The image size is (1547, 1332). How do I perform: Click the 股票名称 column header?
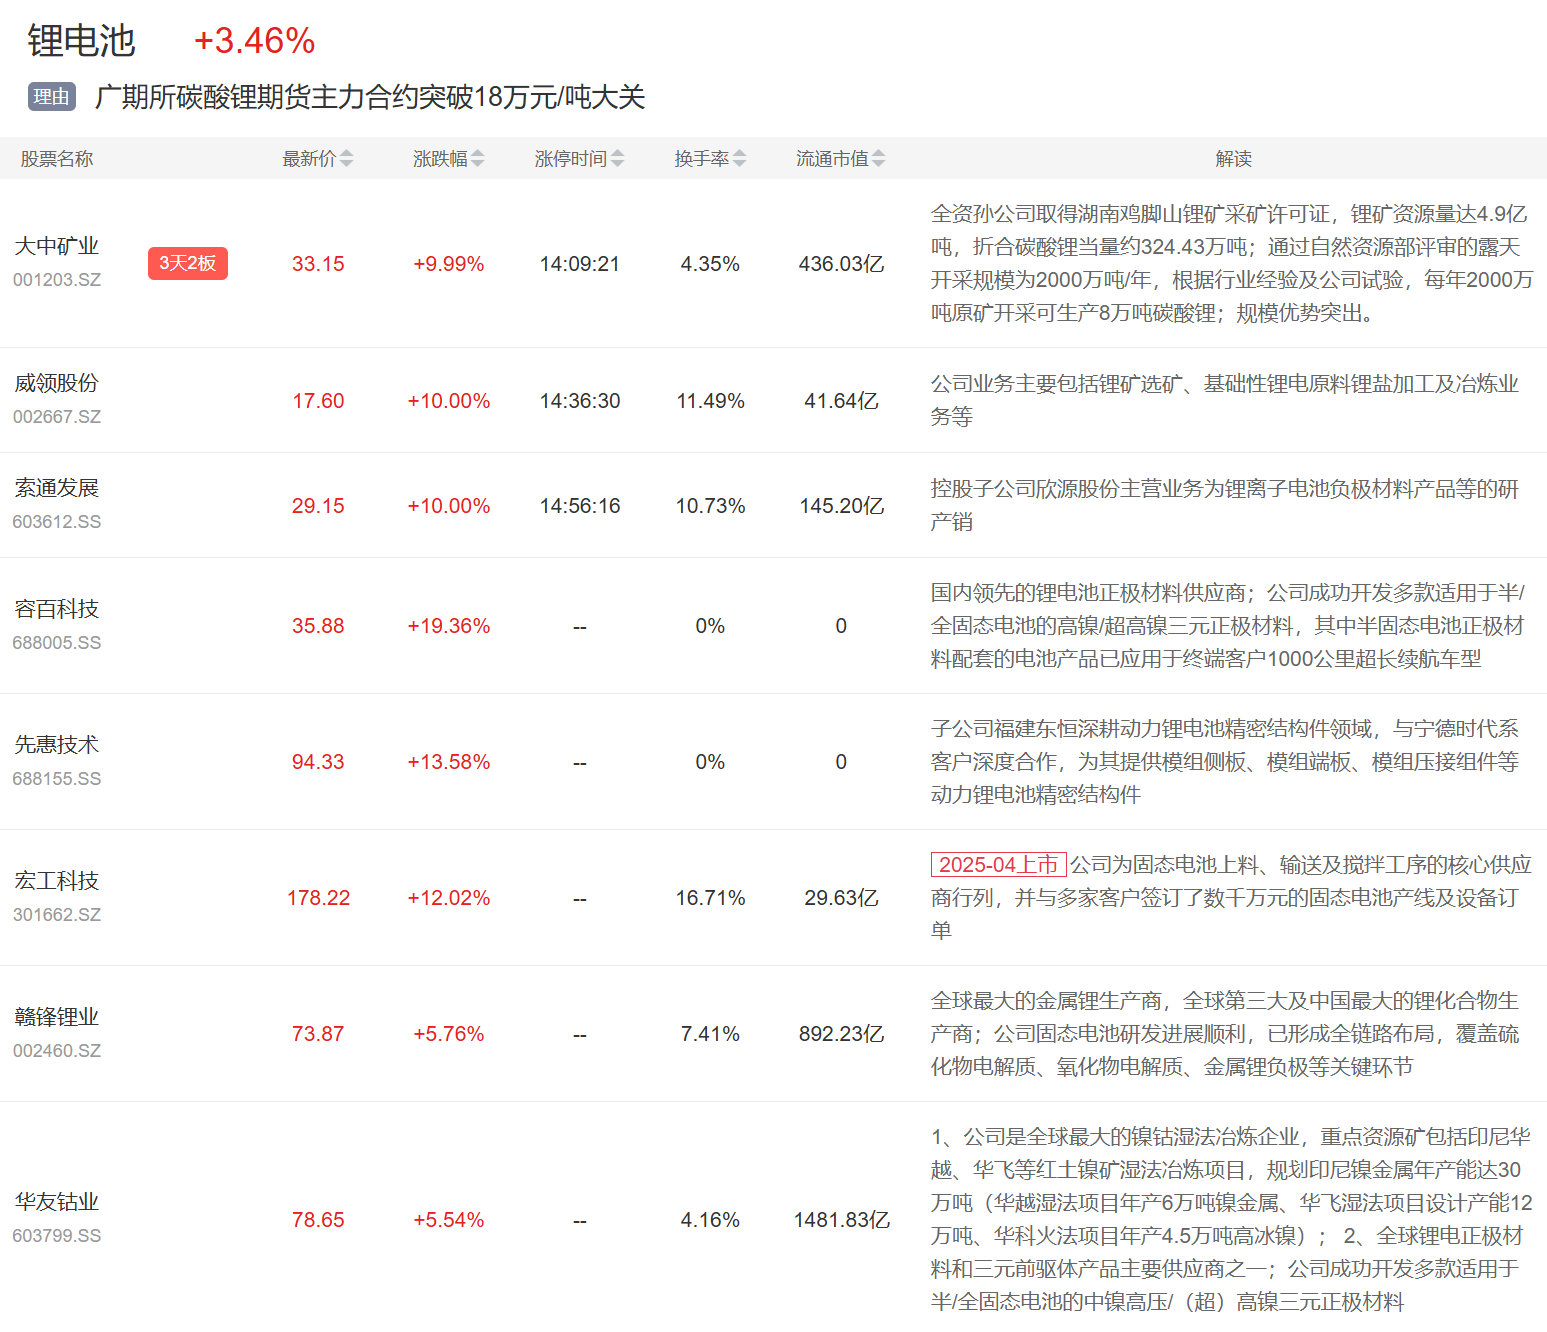(x=57, y=159)
